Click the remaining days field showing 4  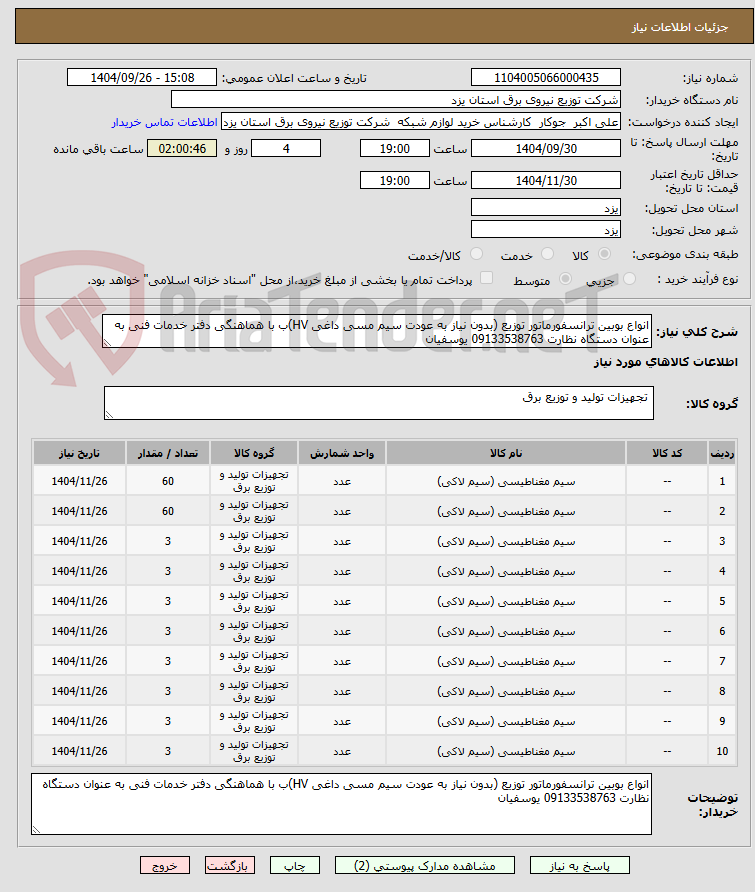(286, 148)
